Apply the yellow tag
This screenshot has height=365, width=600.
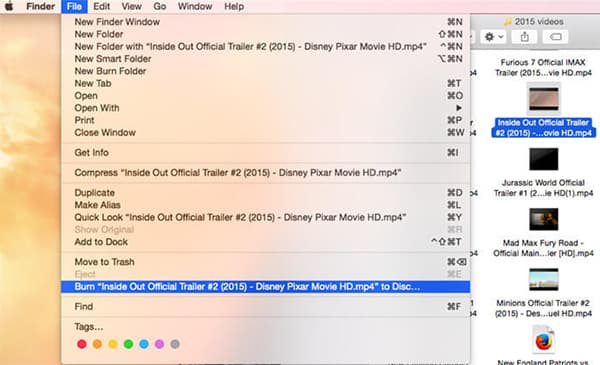tap(113, 344)
